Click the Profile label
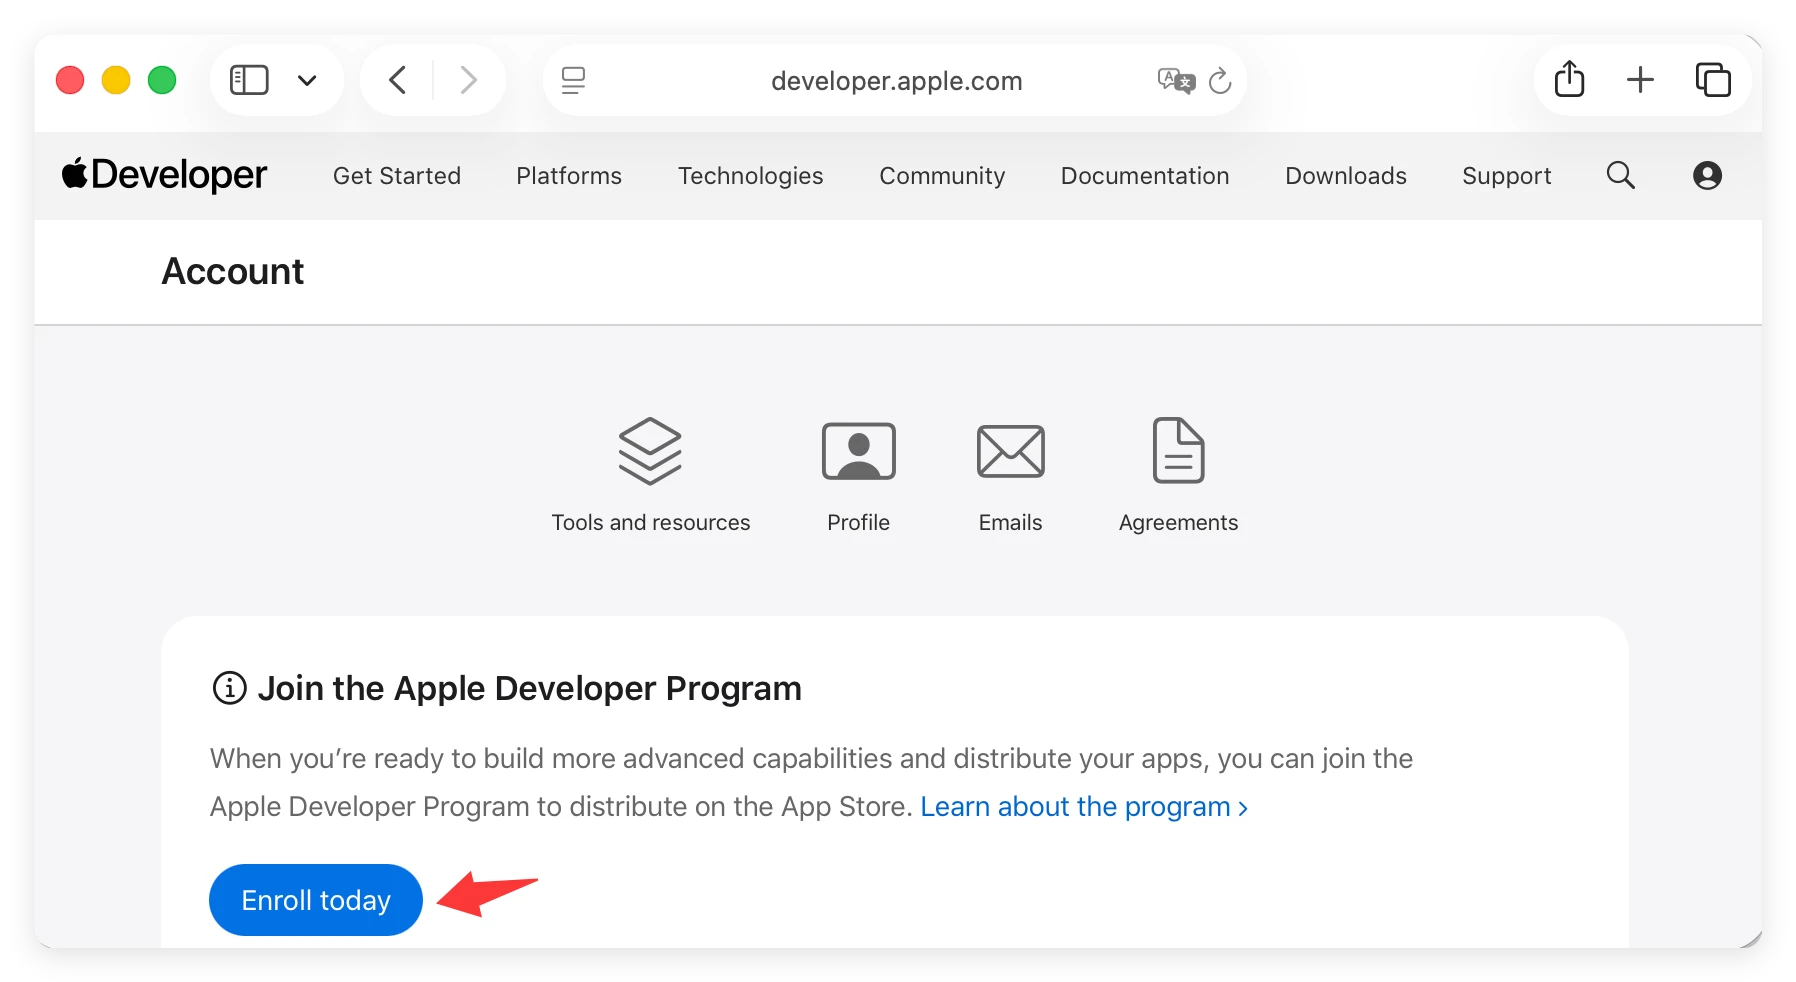This screenshot has height=982, width=1796. [x=859, y=522]
